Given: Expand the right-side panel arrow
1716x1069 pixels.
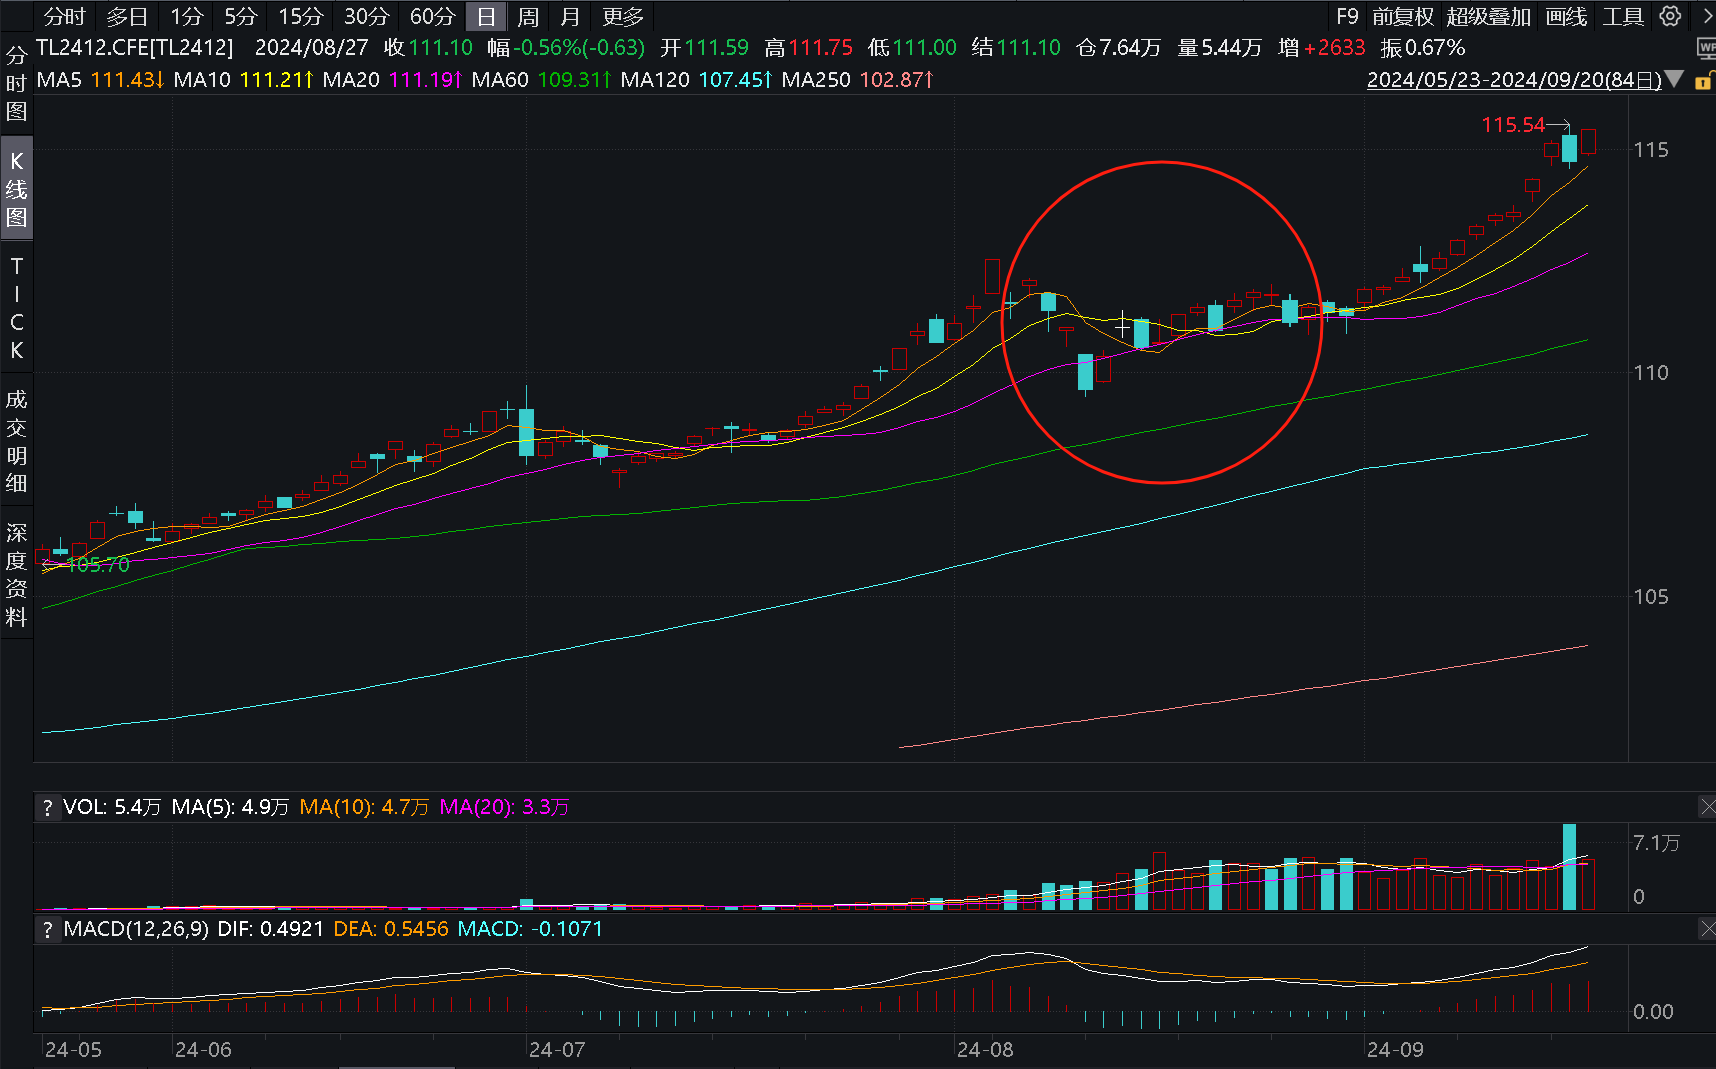Looking at the screenshot, I should tap(1706, 16).
